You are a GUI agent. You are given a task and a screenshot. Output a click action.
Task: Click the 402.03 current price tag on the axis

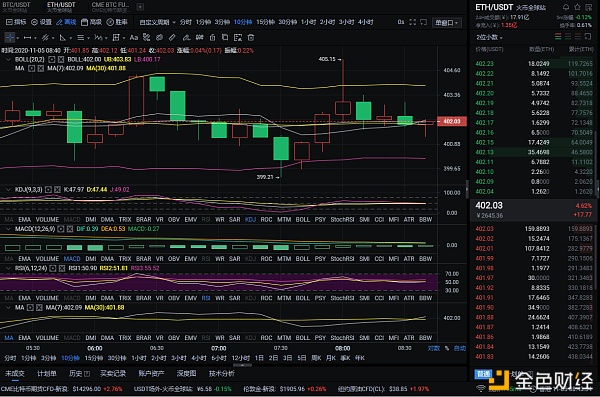tap(452, 121)
